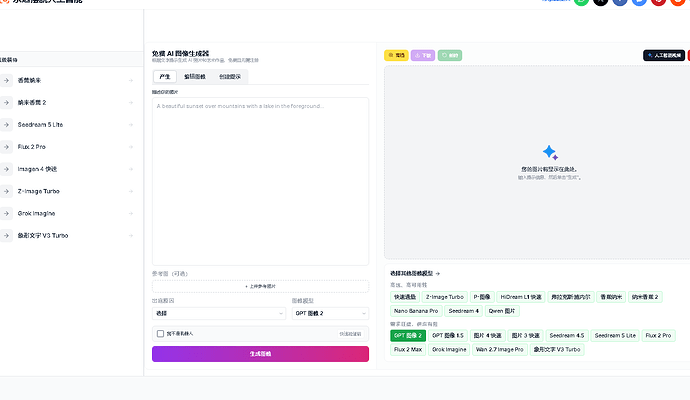This screenshot has height=400, width=690.
Task: Select the Z-Image Turbo chip below the preview
Action: click(444, 297)
